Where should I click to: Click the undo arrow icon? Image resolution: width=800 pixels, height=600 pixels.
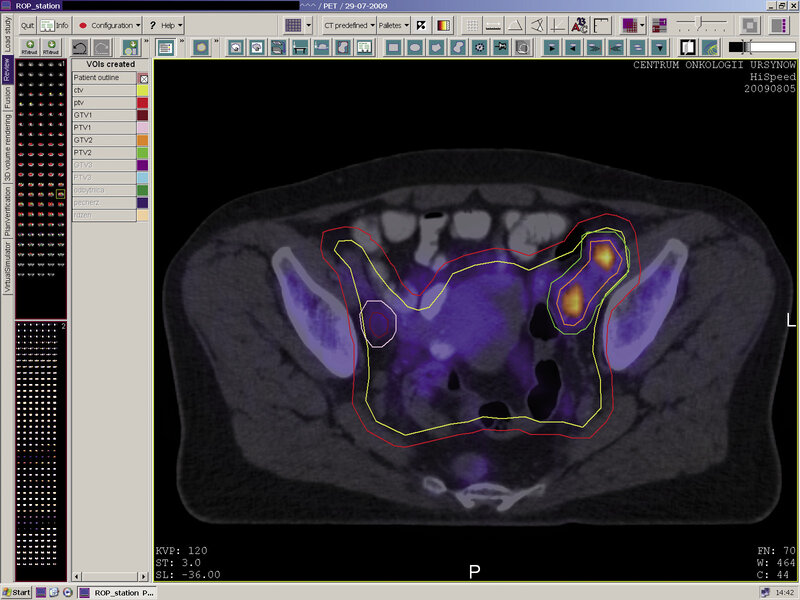[80, 48]
